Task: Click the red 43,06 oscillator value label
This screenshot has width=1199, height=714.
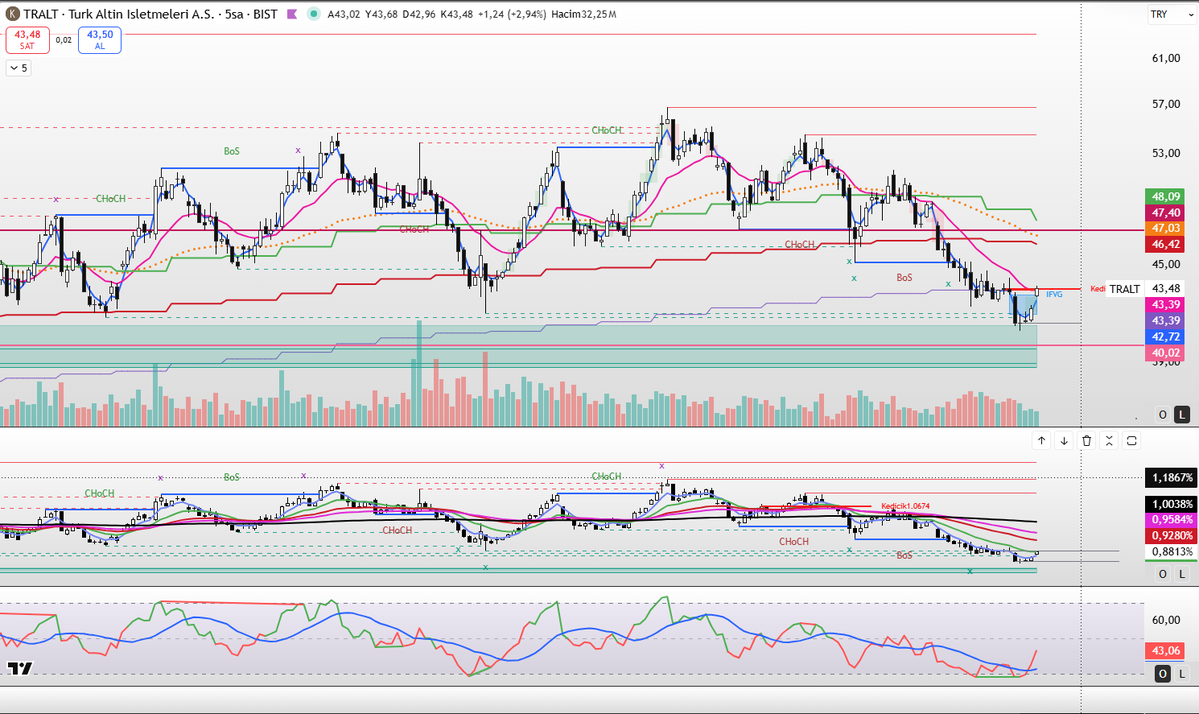Action: click(1165, 651)
